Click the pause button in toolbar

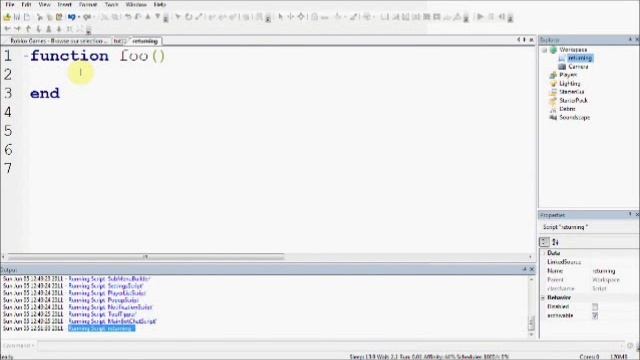click(x=491, y=17)
